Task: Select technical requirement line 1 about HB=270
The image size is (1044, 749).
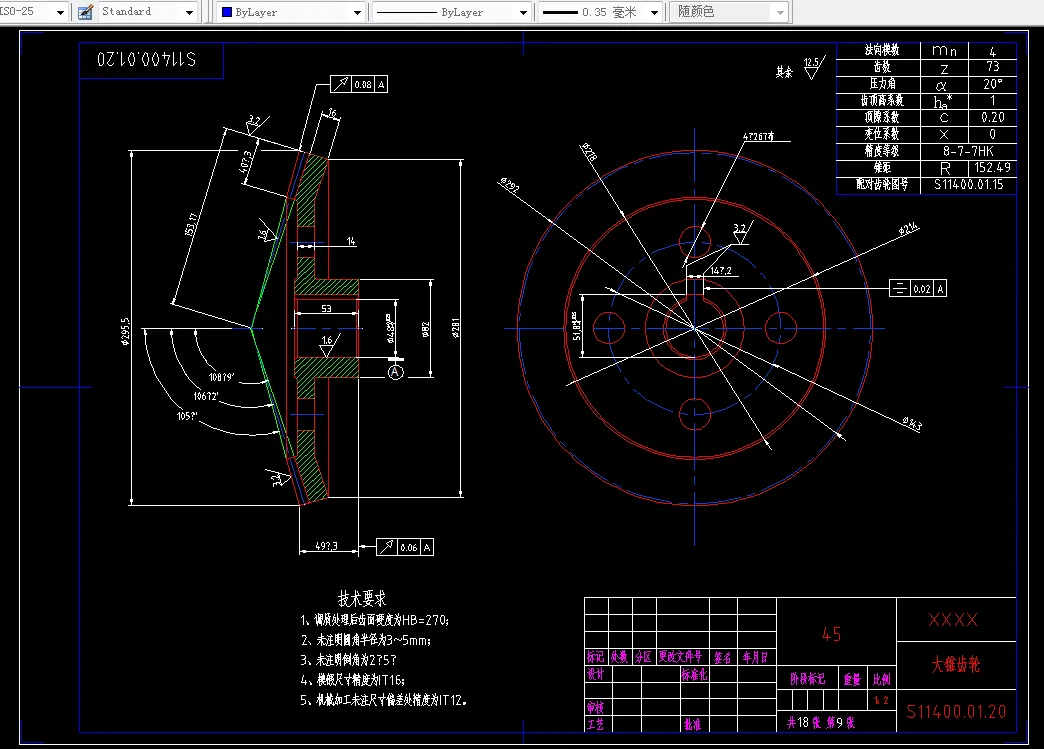Action: (374, 621)
